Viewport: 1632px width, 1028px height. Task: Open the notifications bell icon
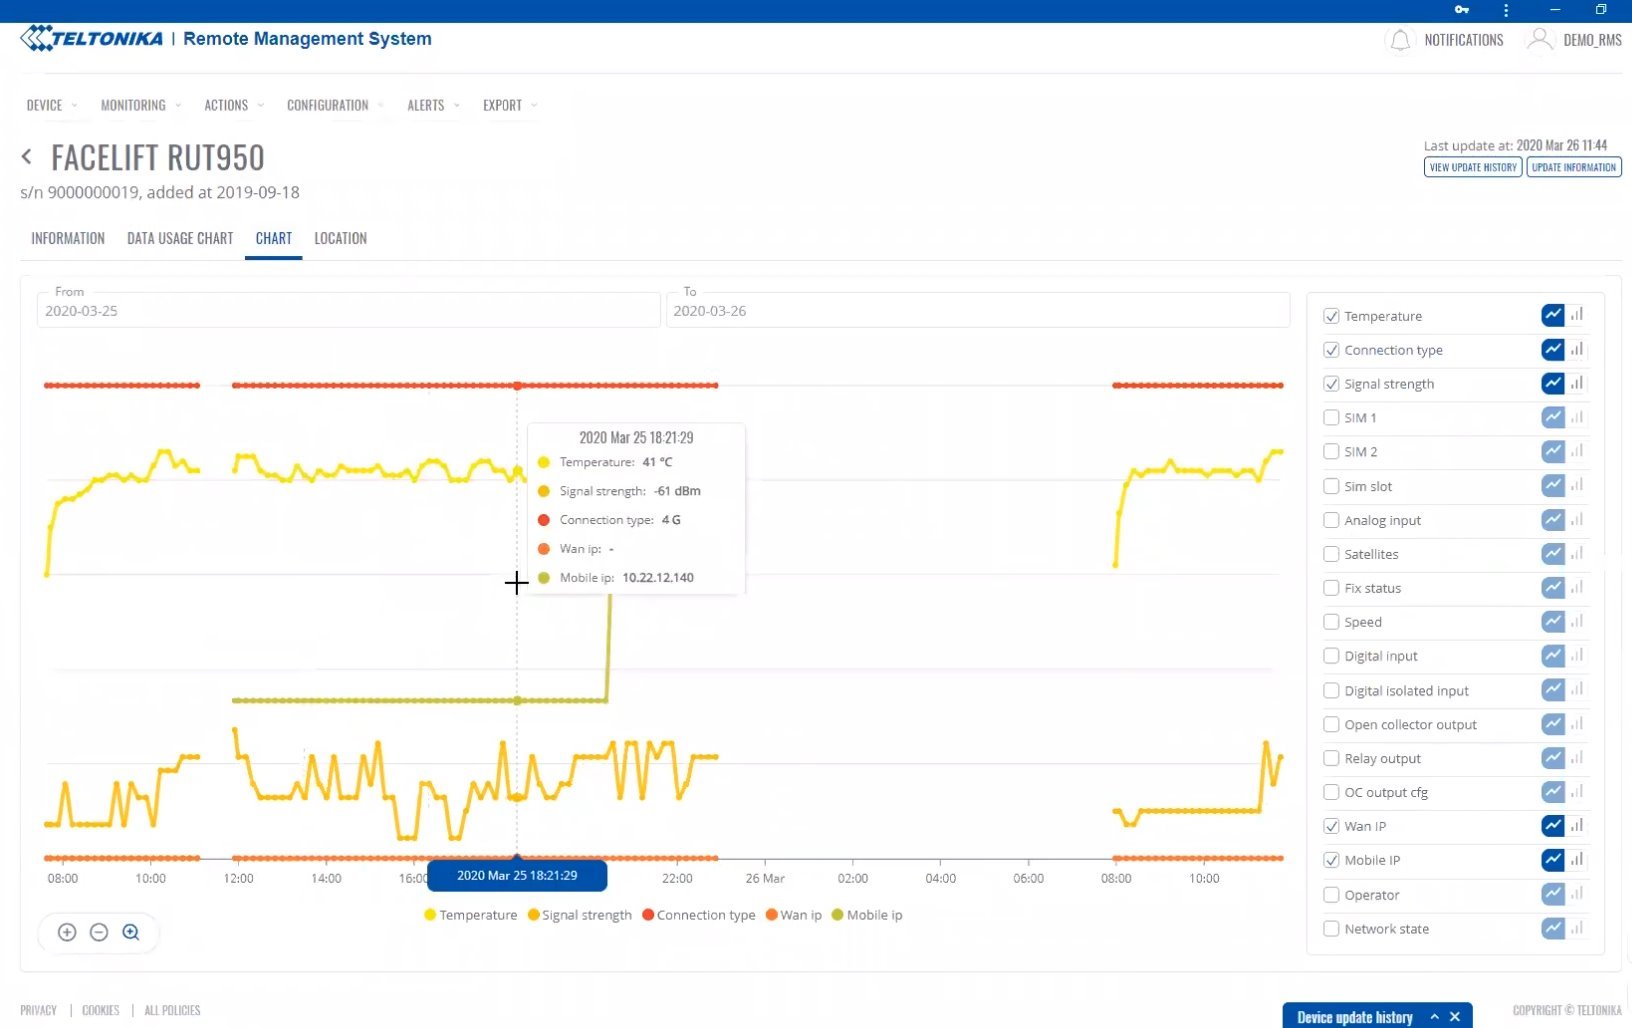click(1400, 40)
